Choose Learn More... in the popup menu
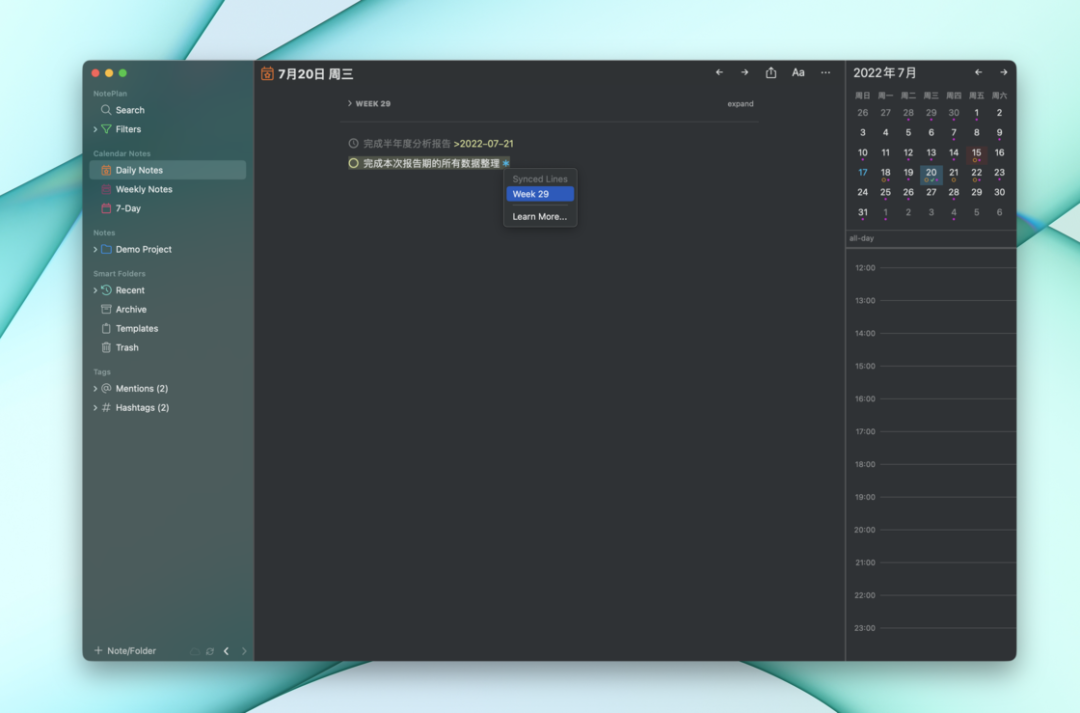1080x713 pixels. pyautogui.click(x=540, y=217)
